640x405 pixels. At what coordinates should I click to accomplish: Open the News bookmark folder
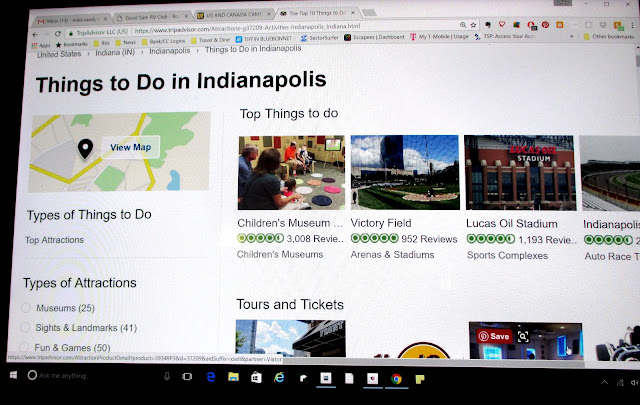click(125, 42)
